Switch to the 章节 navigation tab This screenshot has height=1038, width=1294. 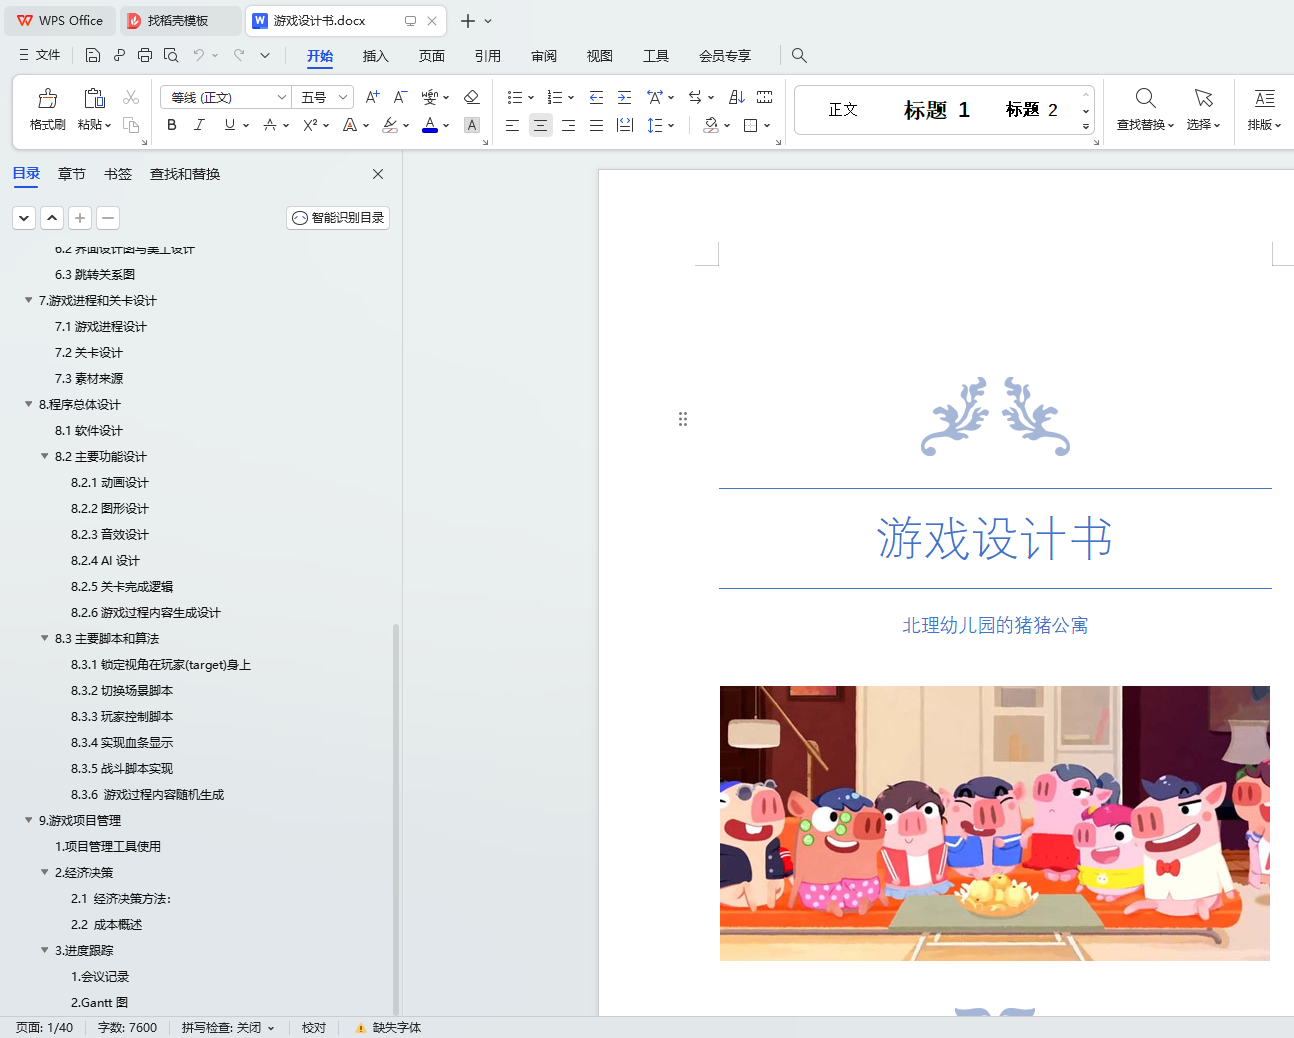pos(72,174)
